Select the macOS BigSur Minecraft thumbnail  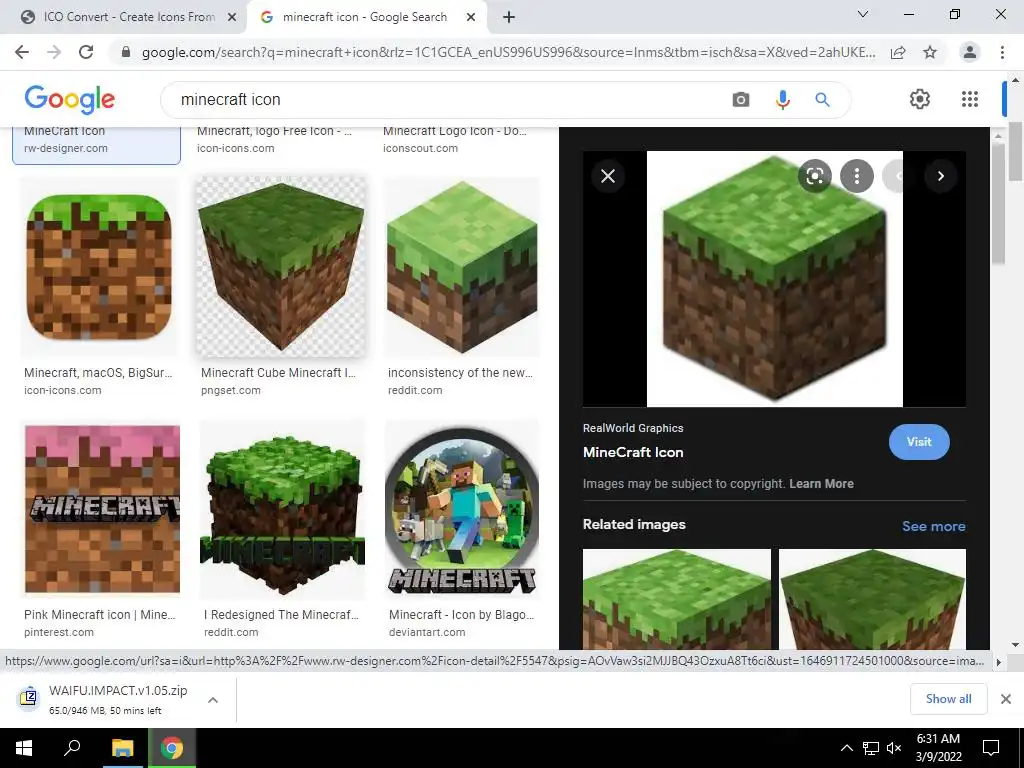pos(99,267)
